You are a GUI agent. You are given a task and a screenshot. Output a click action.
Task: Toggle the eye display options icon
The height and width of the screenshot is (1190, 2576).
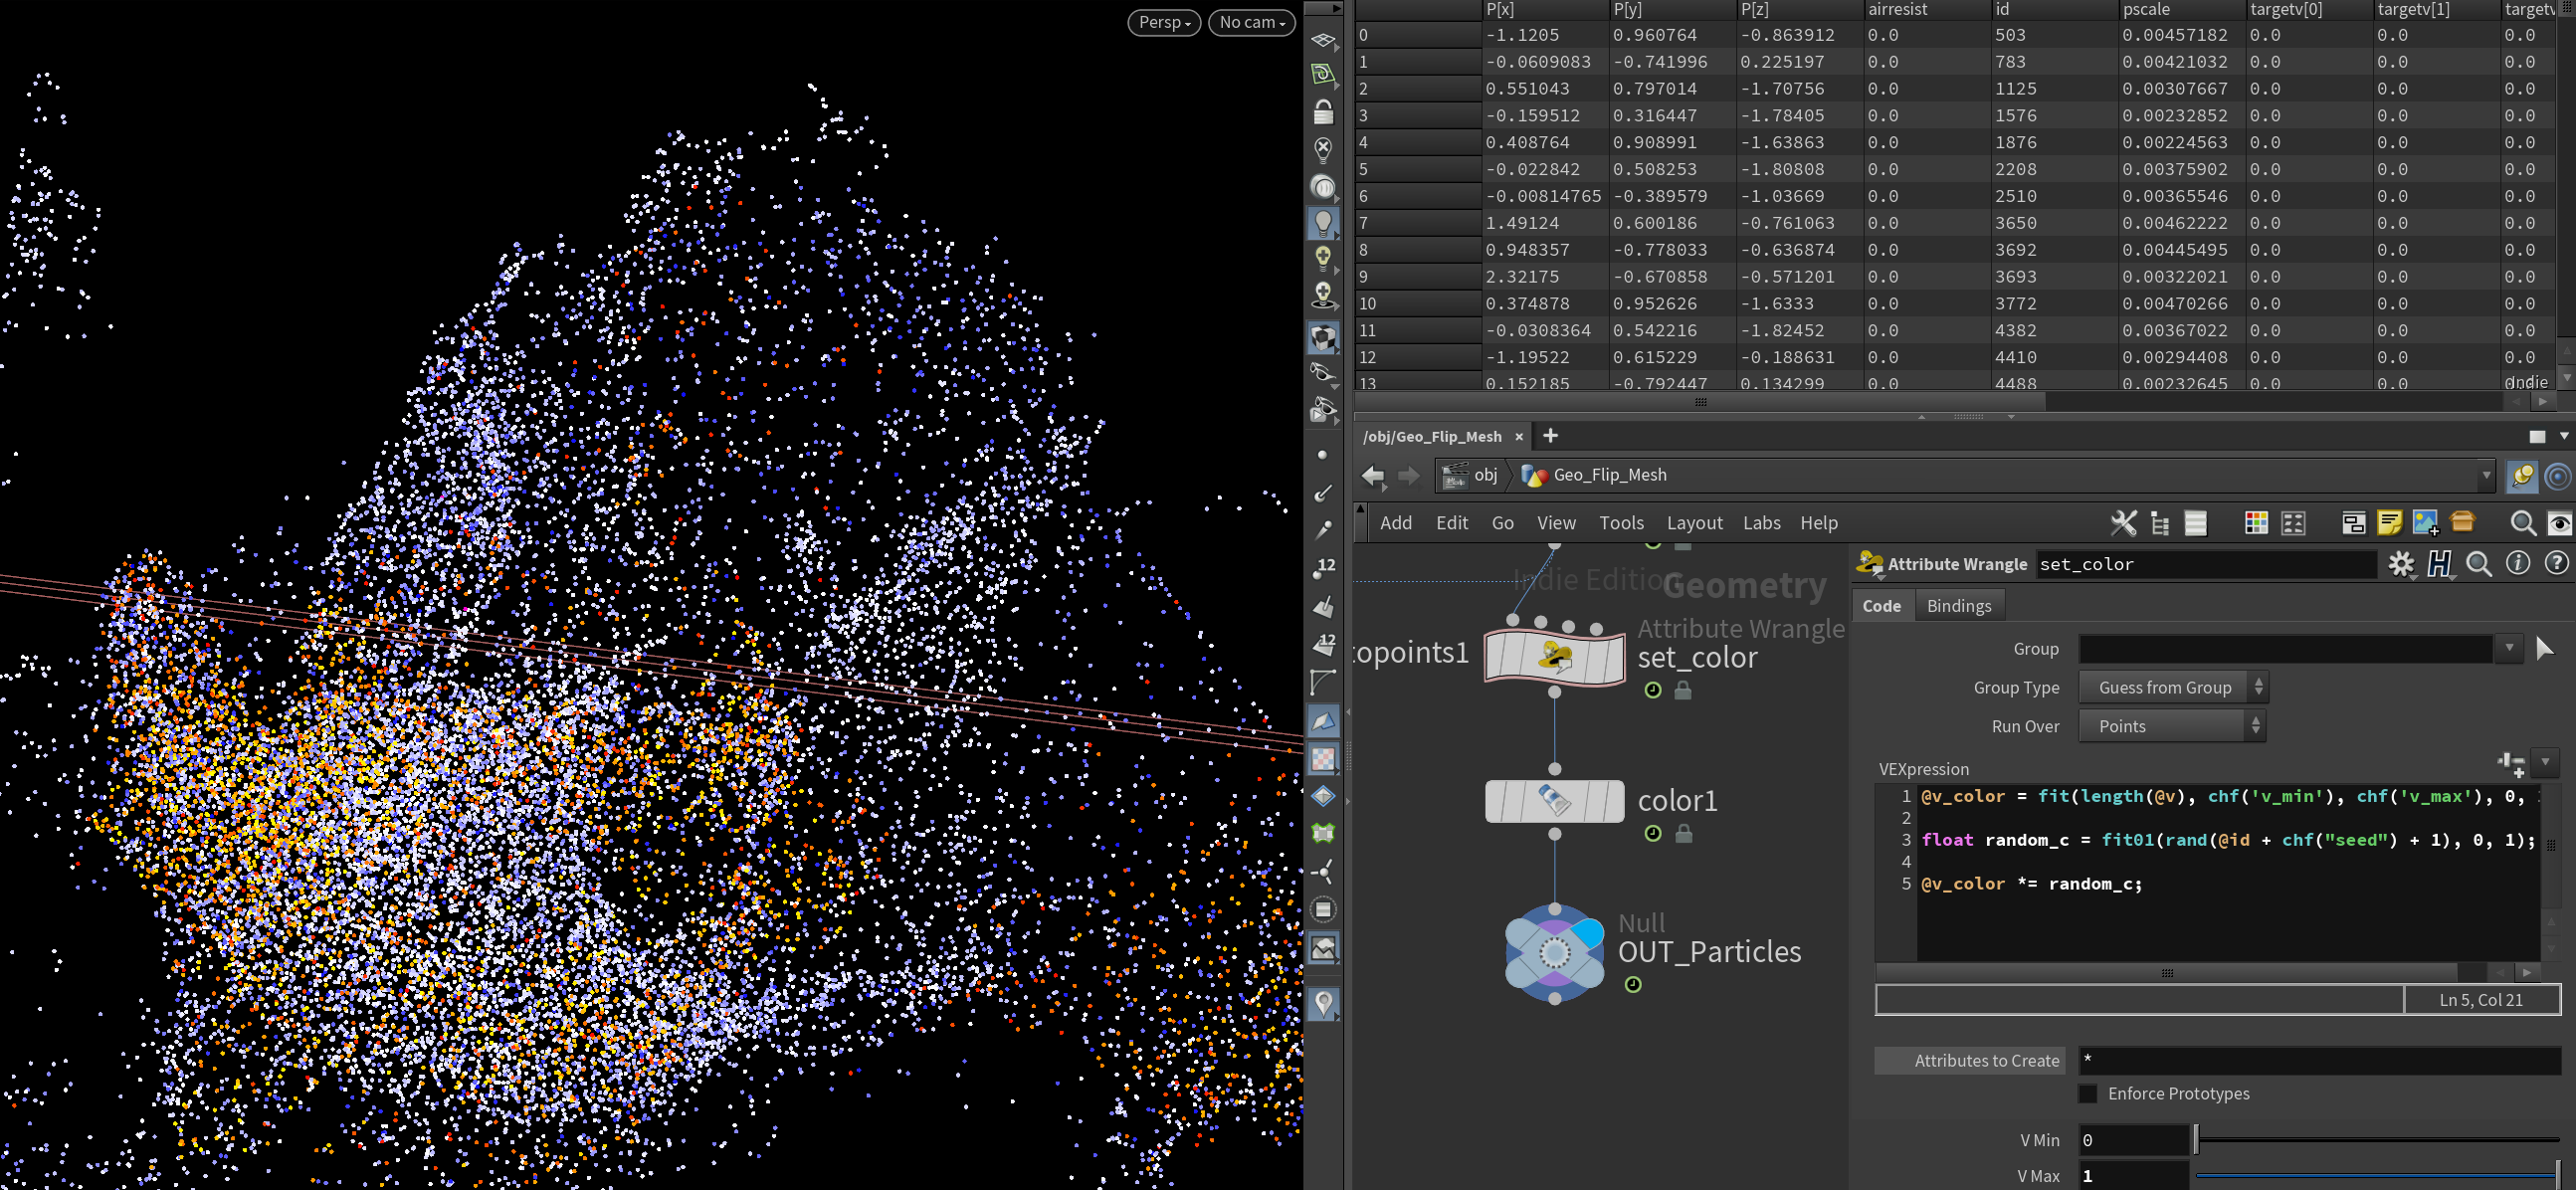click(x=2560, y=523)
